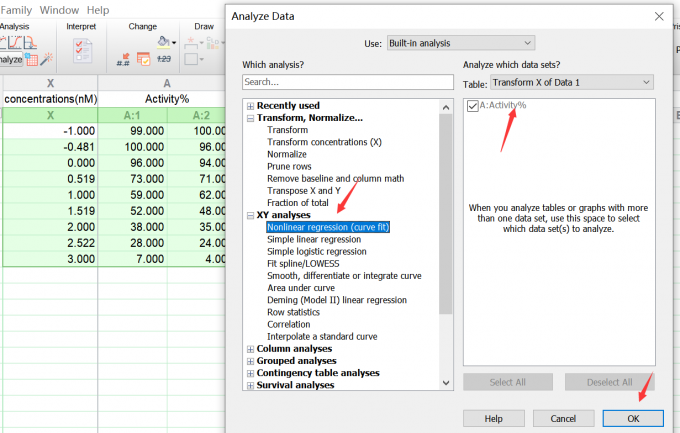Open the Use Built-in analysis dropdown

point(464,44)
